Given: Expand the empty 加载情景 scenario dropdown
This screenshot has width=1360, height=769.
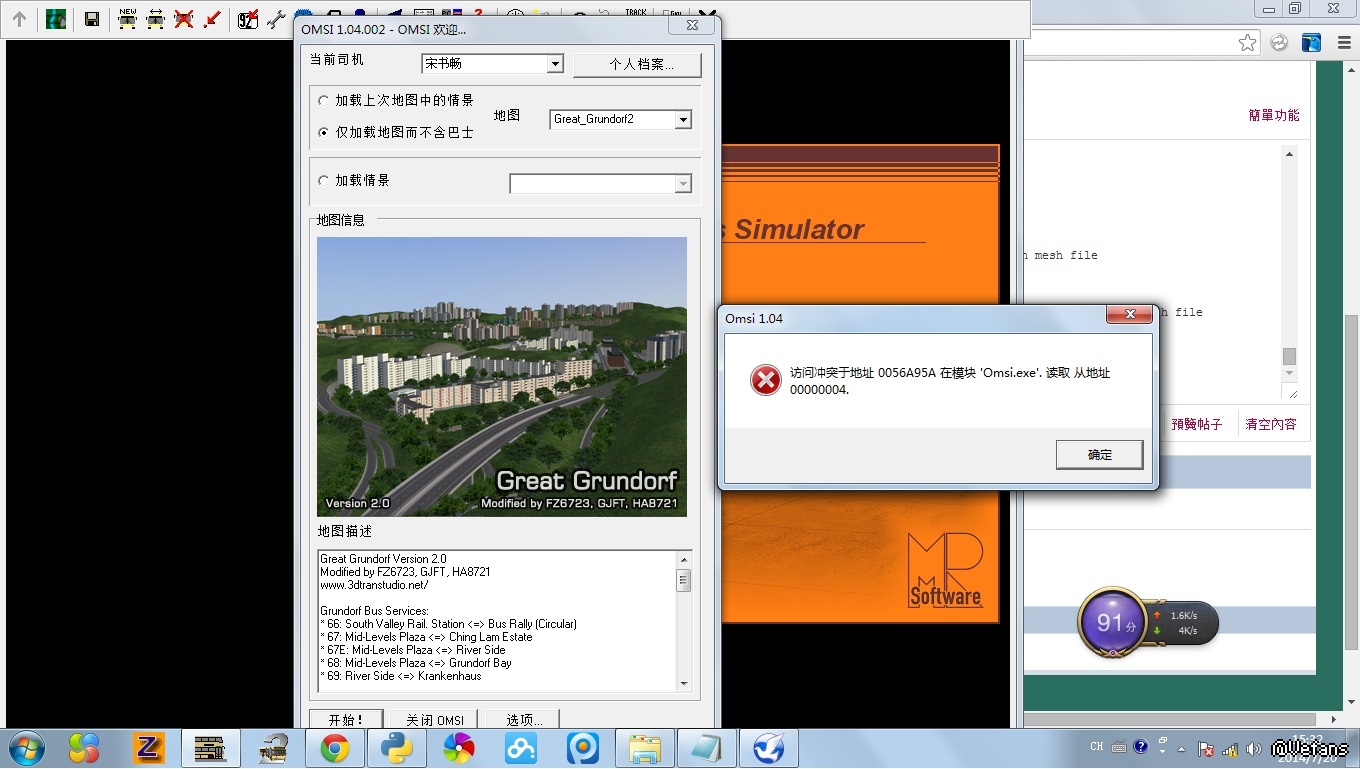Looking at the screenshot, I should pos(683,184).
